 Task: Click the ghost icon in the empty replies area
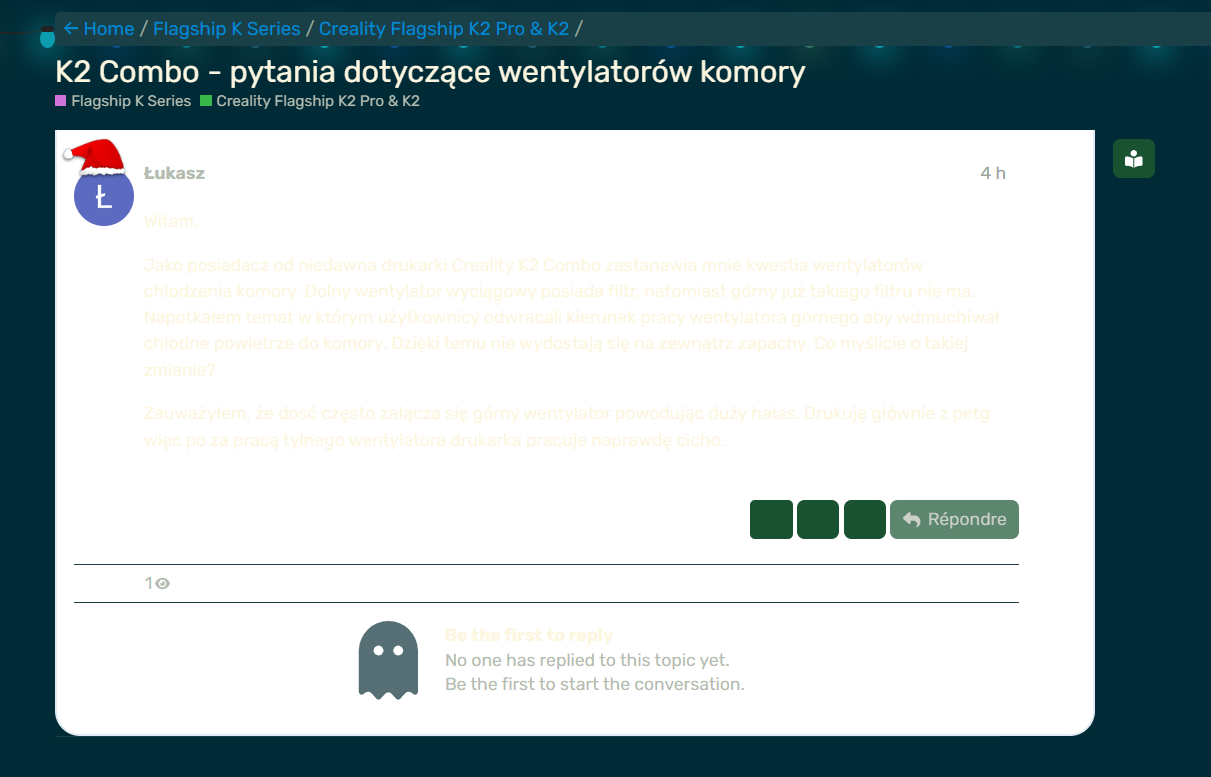(388, 660)
